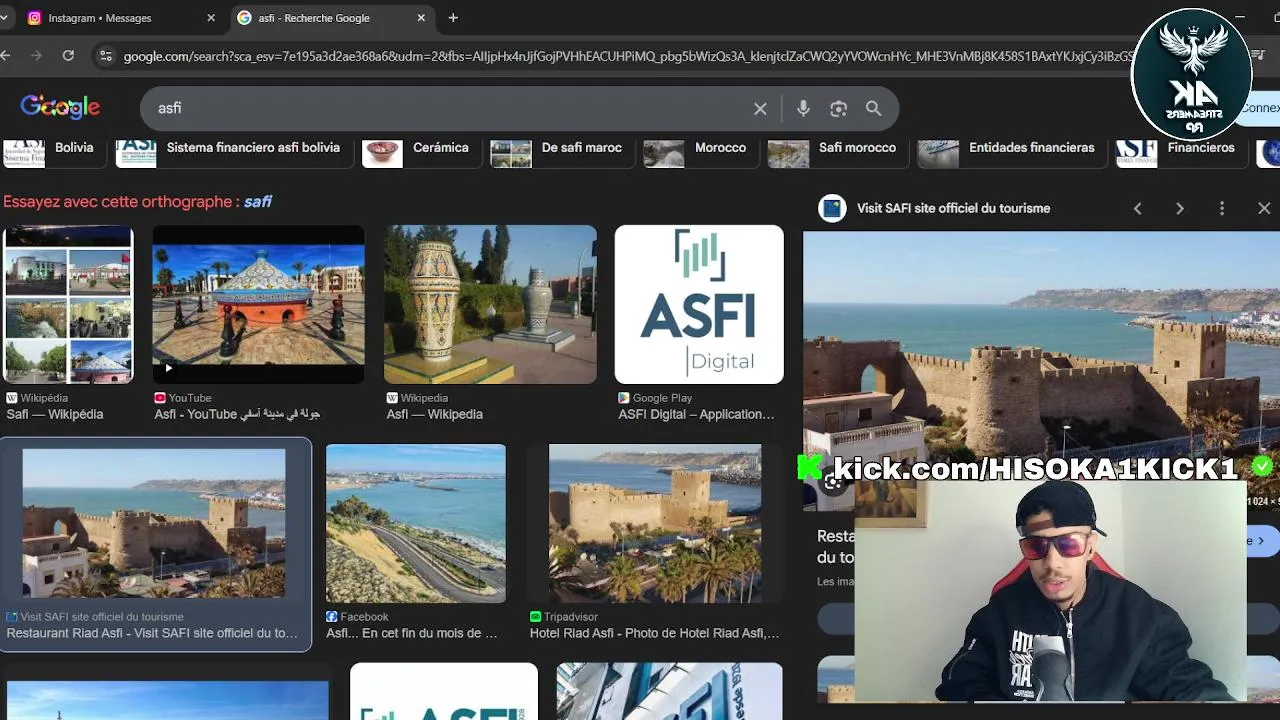Open Hotel Riad Asfi - Photo link
The image size is (1280, 720).
click(x=655, y=633)
